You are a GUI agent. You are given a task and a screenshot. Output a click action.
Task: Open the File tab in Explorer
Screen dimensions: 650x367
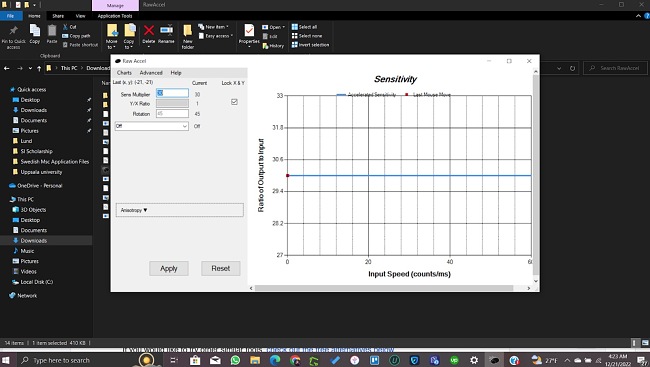coord(10,16)
